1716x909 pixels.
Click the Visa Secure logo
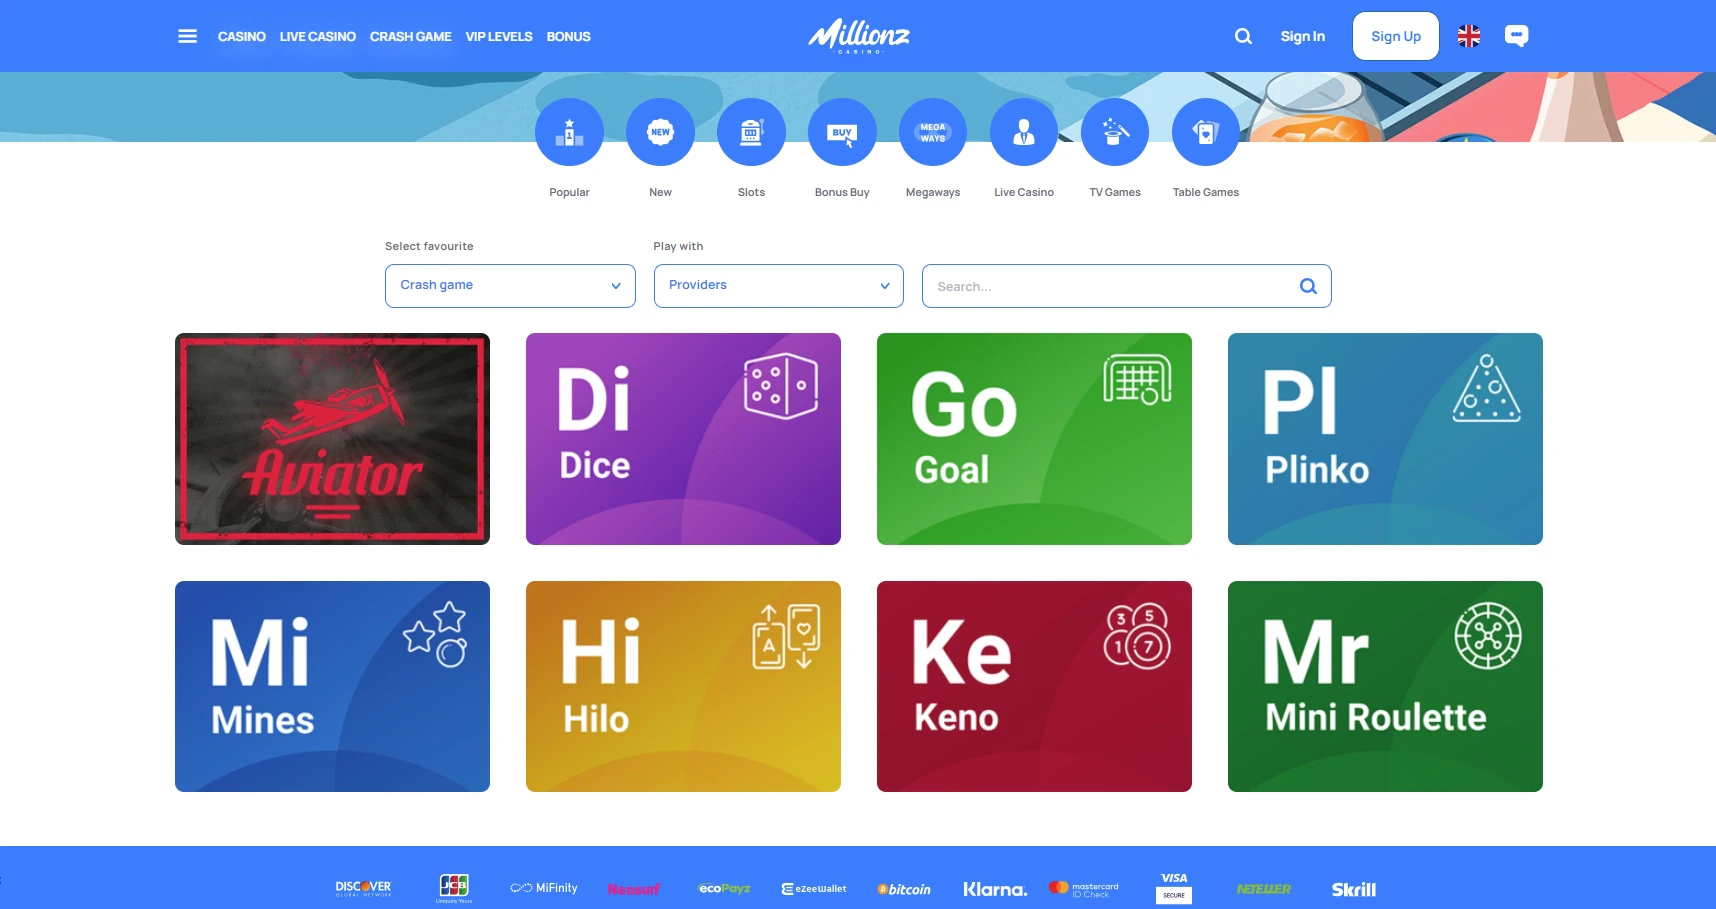coord(1174,888)
